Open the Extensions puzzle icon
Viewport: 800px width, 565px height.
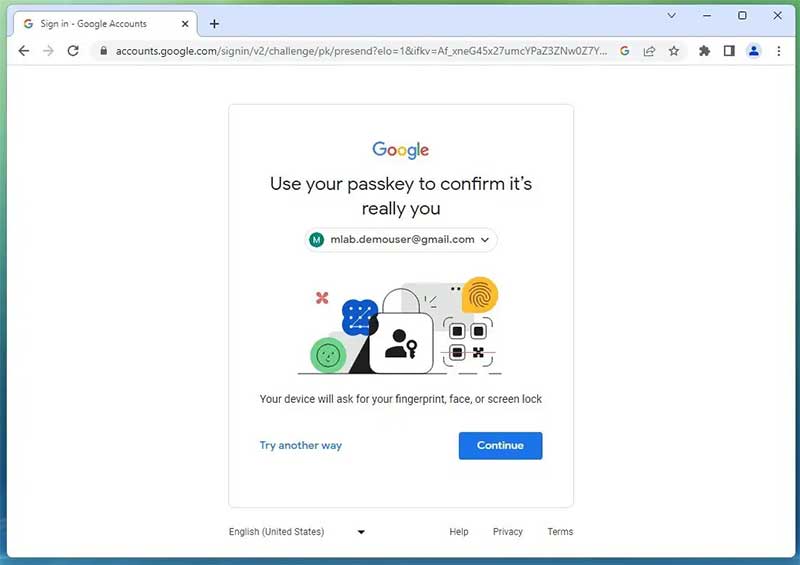705,51
